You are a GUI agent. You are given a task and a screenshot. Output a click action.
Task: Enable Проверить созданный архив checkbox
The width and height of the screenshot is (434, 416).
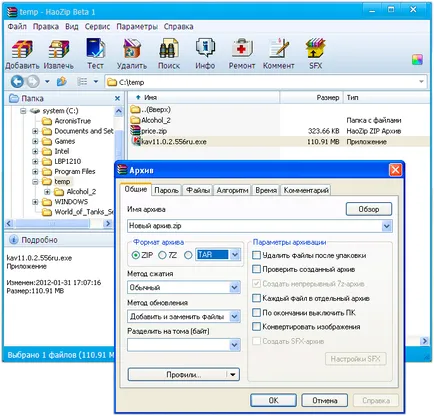[256, 269]
